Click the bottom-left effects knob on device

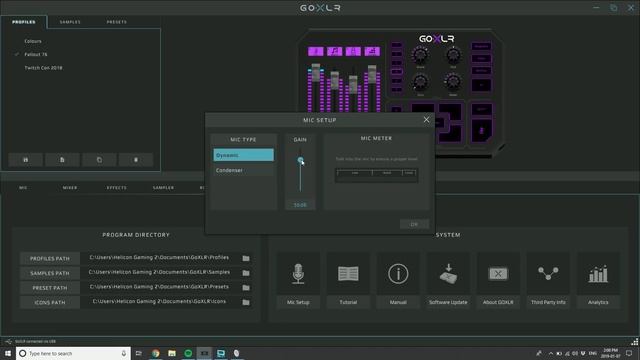[420, 82]
